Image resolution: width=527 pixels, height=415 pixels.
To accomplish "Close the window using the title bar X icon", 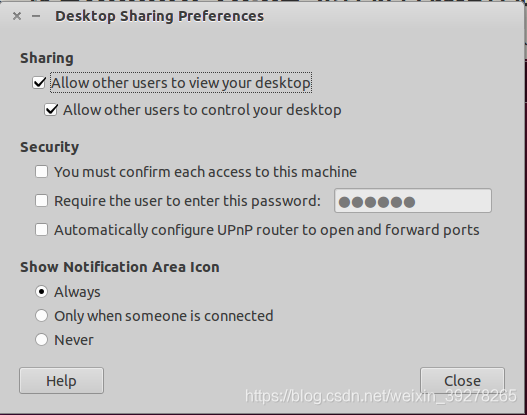I will click(17, 16).
